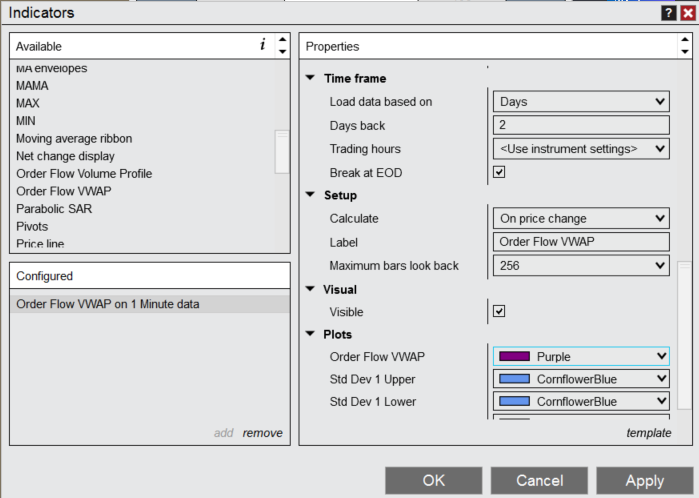Select MAX in the Available list
The width and height of the screenshot is (699, 498).
pos(28,103)
